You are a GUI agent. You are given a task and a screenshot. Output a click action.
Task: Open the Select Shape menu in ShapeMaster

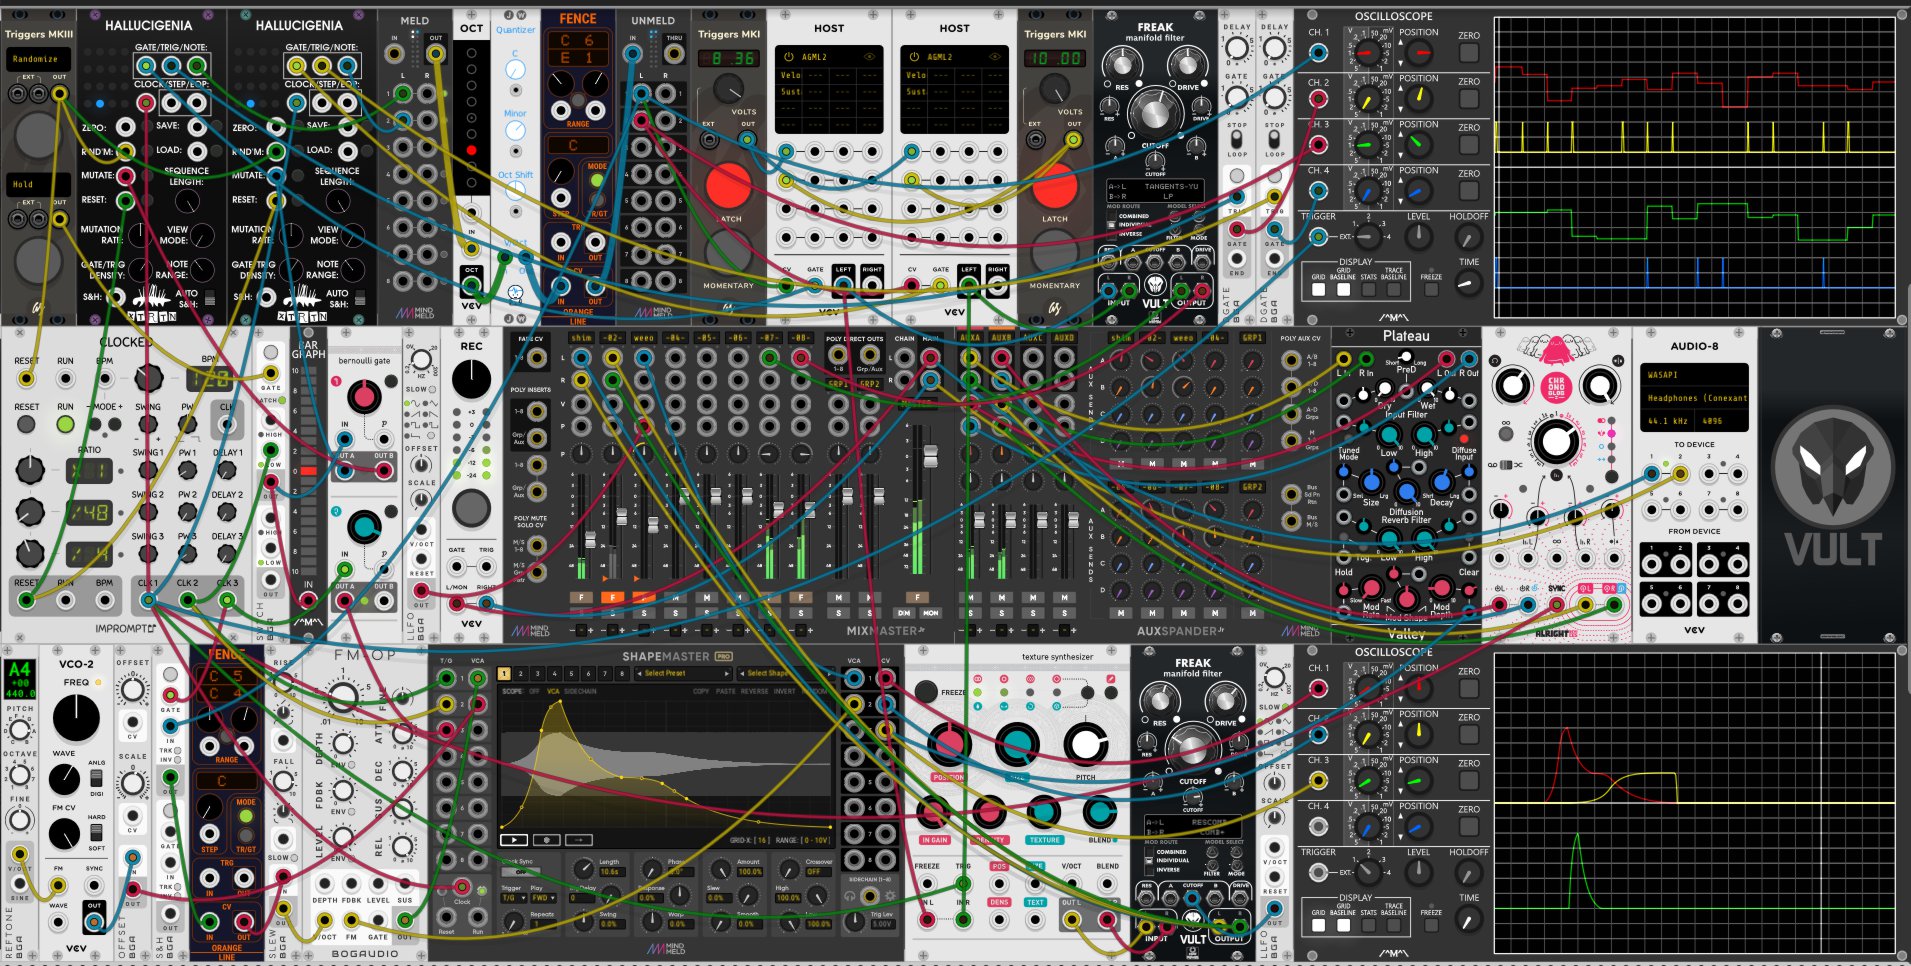pyautogui.click(x=784, y=674)
